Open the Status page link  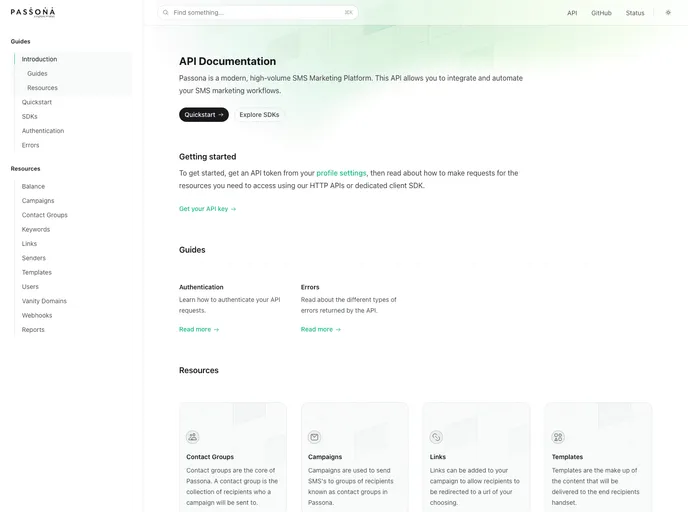pyautogui.click(x=635, y=13)
